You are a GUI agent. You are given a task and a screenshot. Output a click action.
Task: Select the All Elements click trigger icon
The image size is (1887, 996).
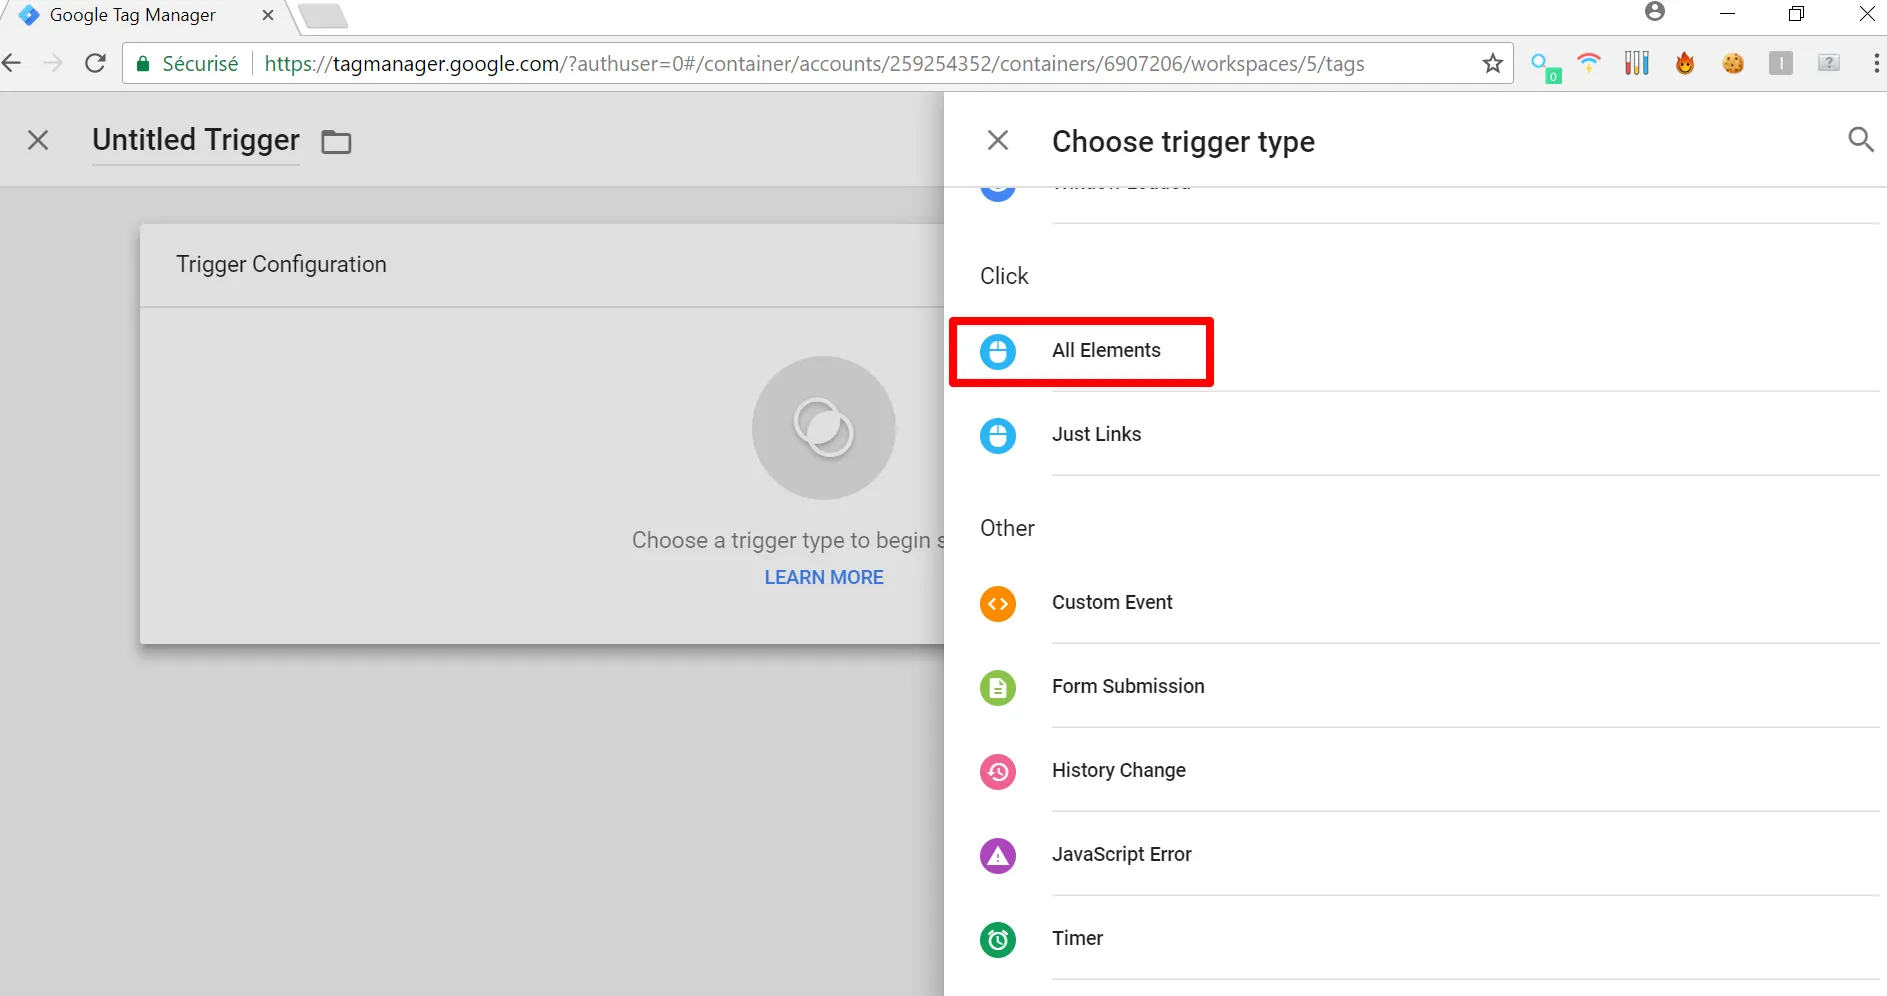pyautogui.click(x=997, y=351)
